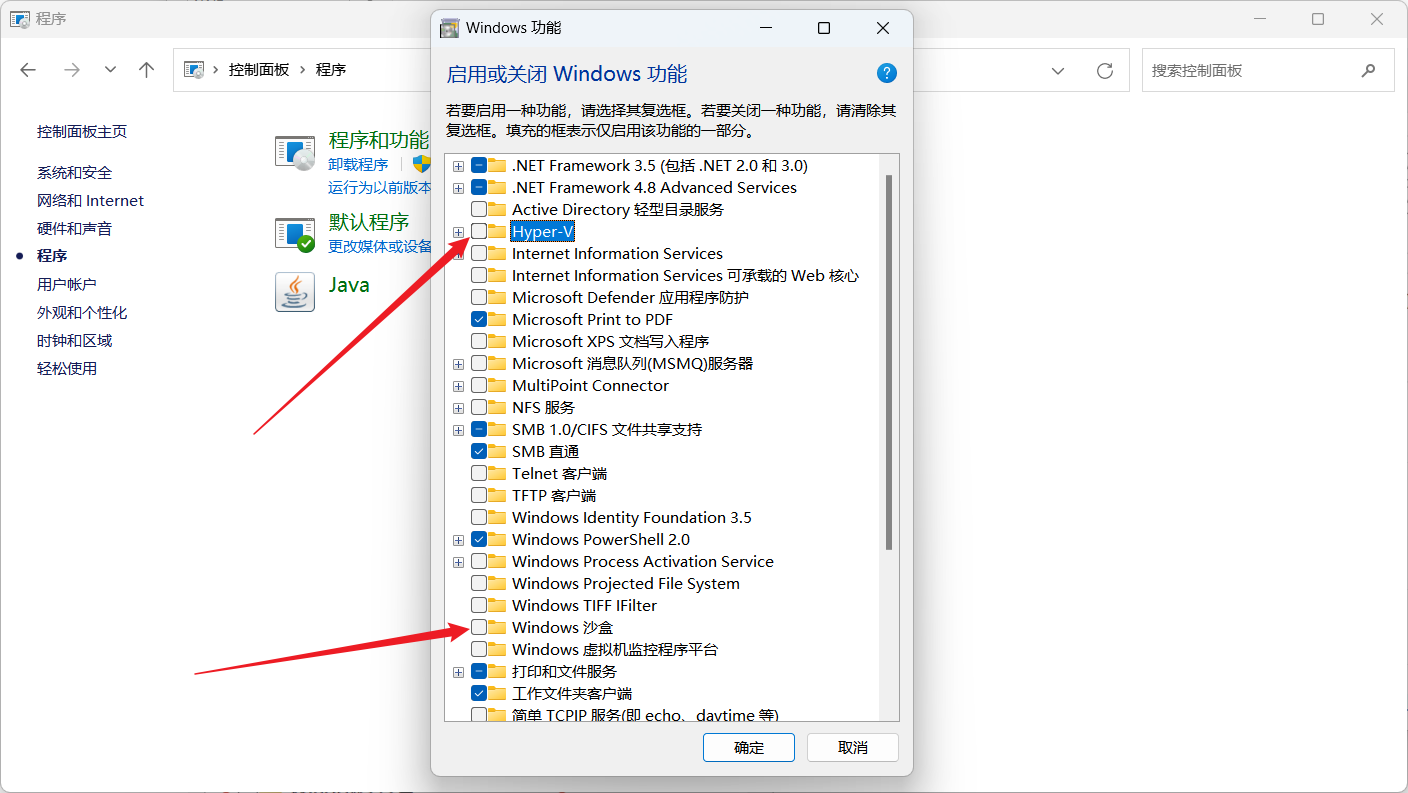Screen dimensions: 1408x793
Task: Click the forward navigation arrow
Action: click(x=71, y=70)
